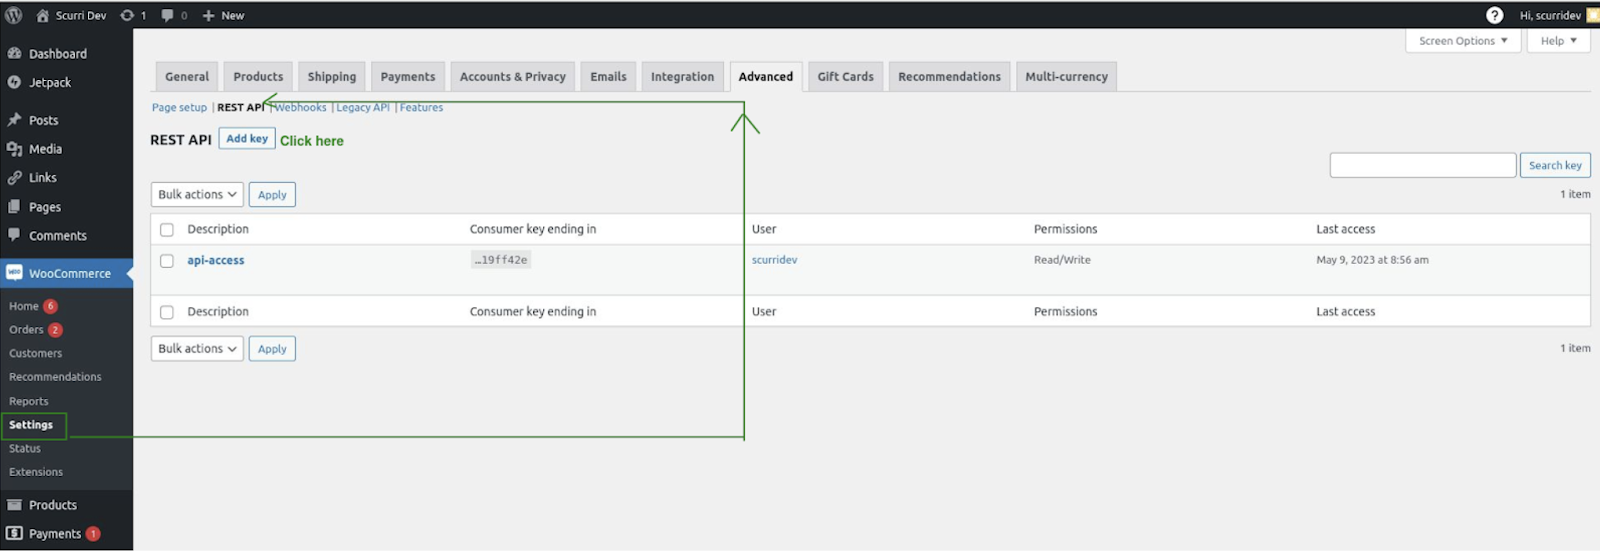The width and height of the screenshot is (1600, 553).
Task: Click the Media sidebar icon
Action: tap(14, 148)
